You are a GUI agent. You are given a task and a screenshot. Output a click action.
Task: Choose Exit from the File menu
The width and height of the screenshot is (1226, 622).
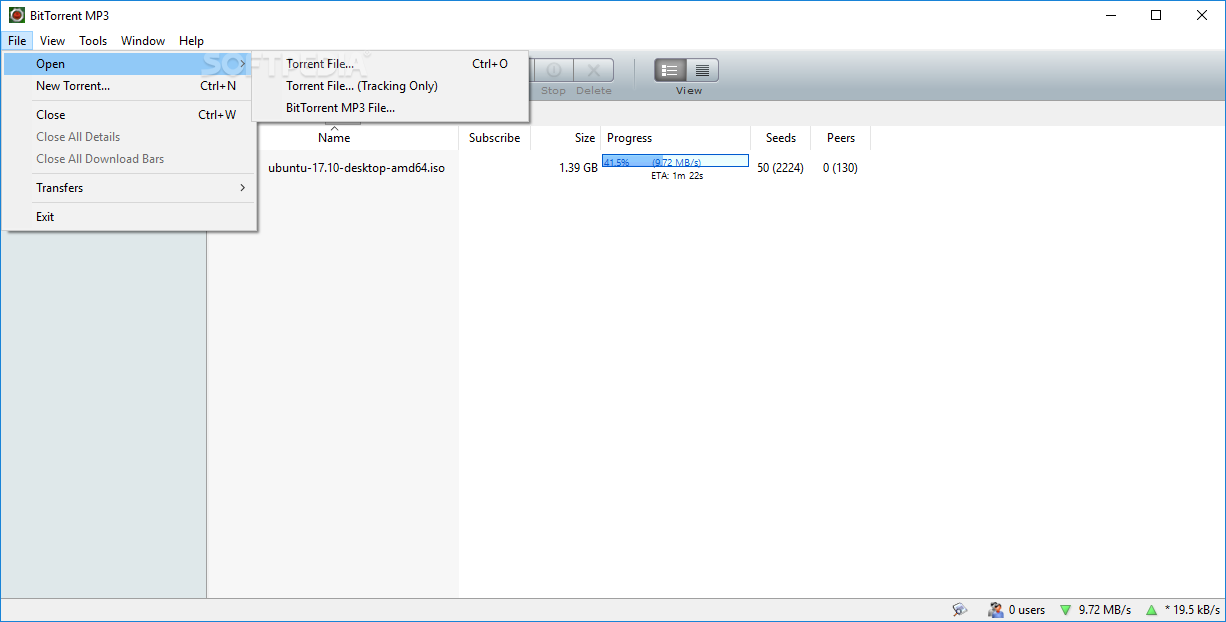point(129,217)
